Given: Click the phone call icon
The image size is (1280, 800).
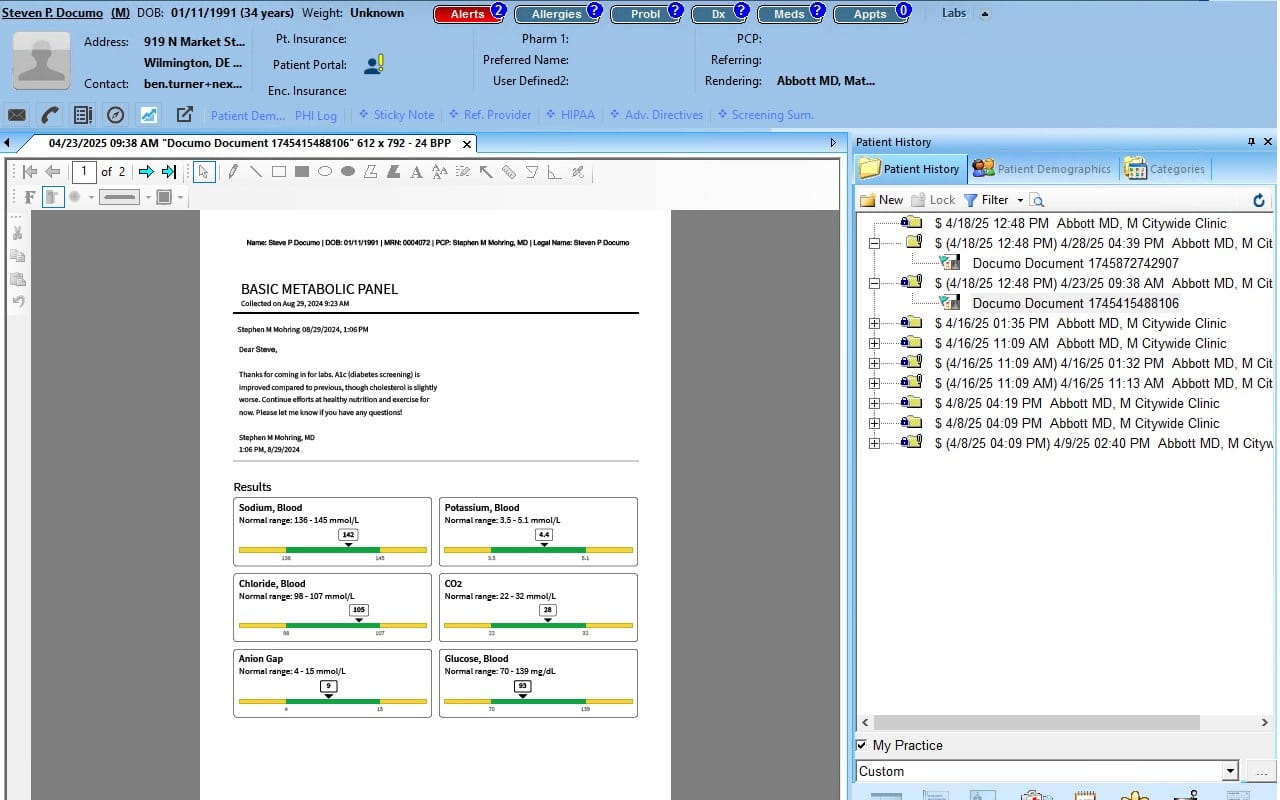Looking at the screenshot, I should coord(49,115).
